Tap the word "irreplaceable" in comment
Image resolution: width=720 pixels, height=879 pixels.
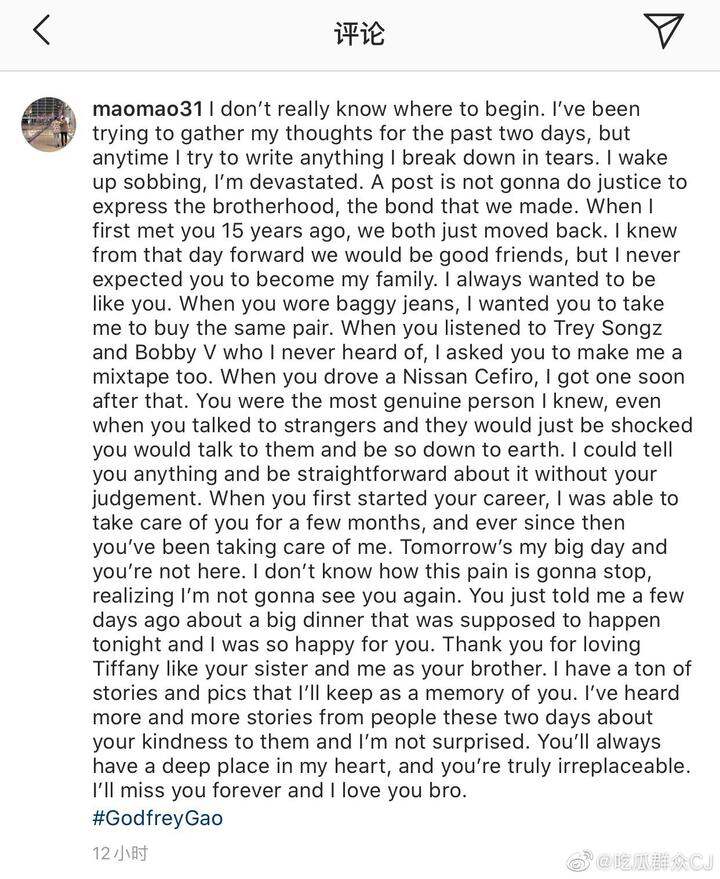pos(627,766)
